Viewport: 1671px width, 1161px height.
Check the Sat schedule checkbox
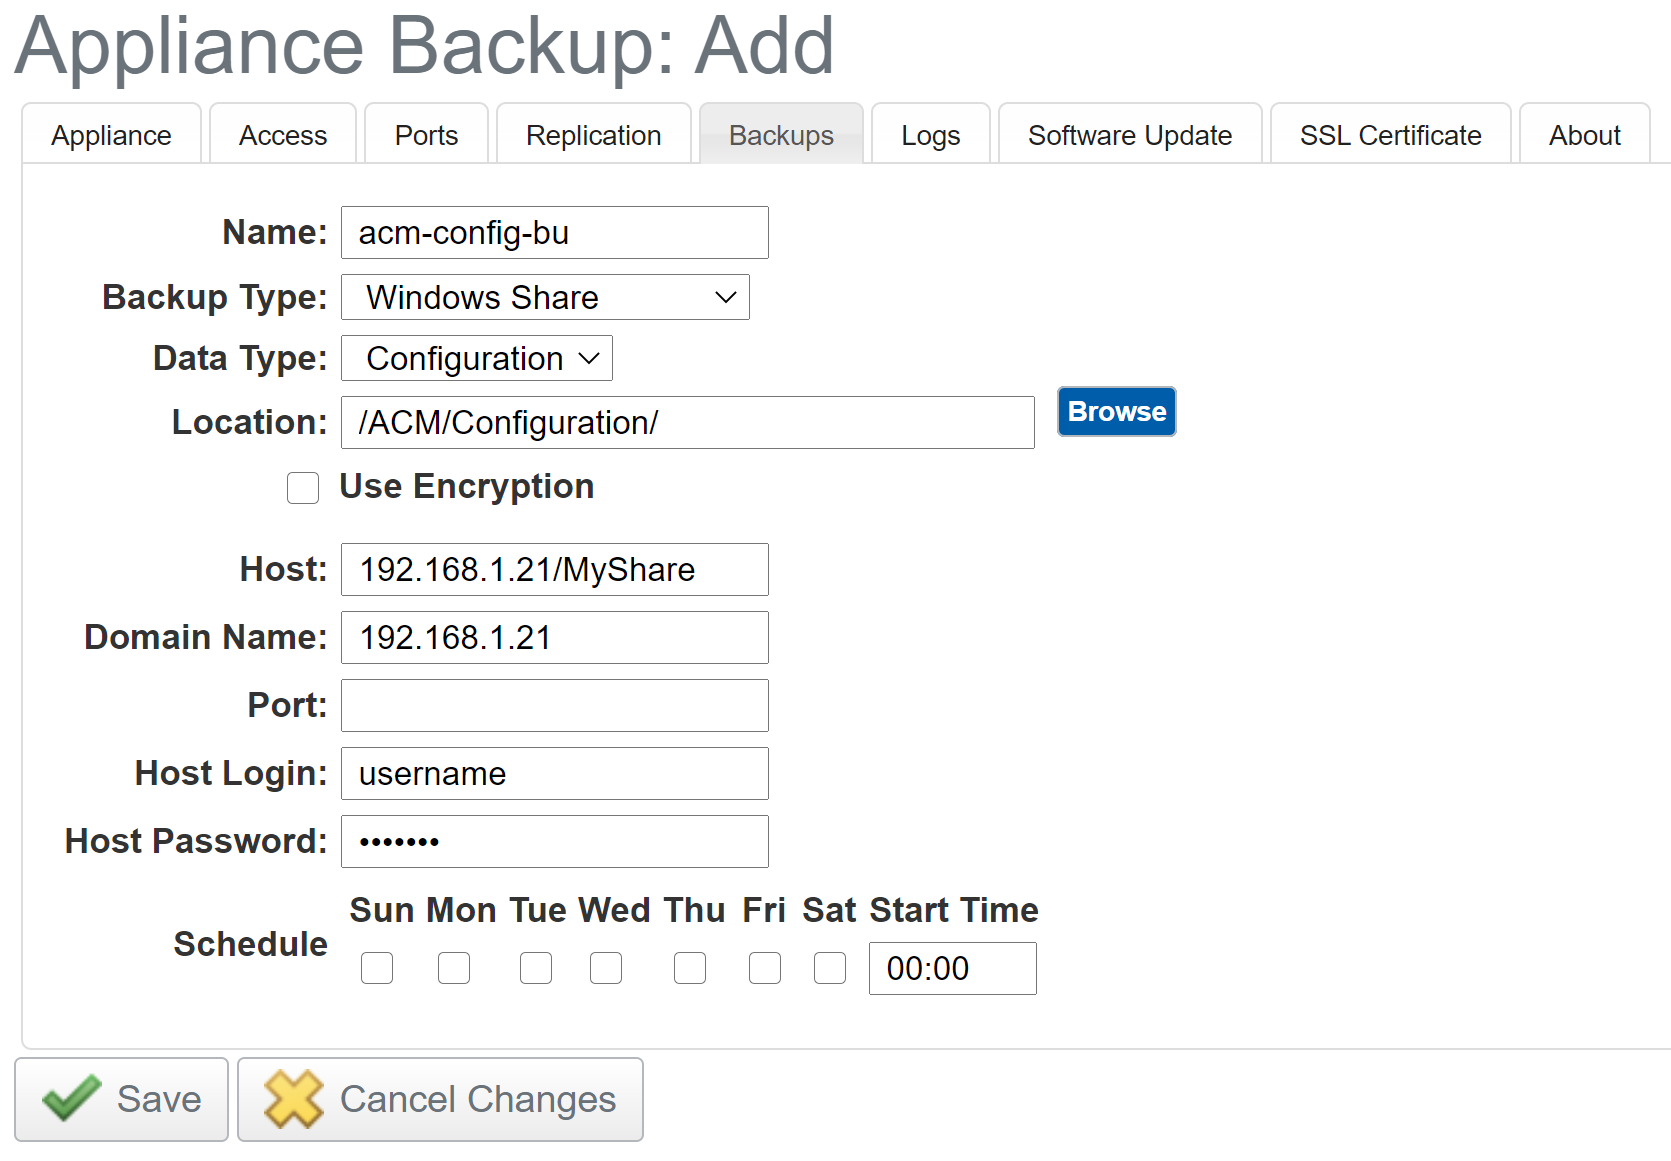click(828, 967)
